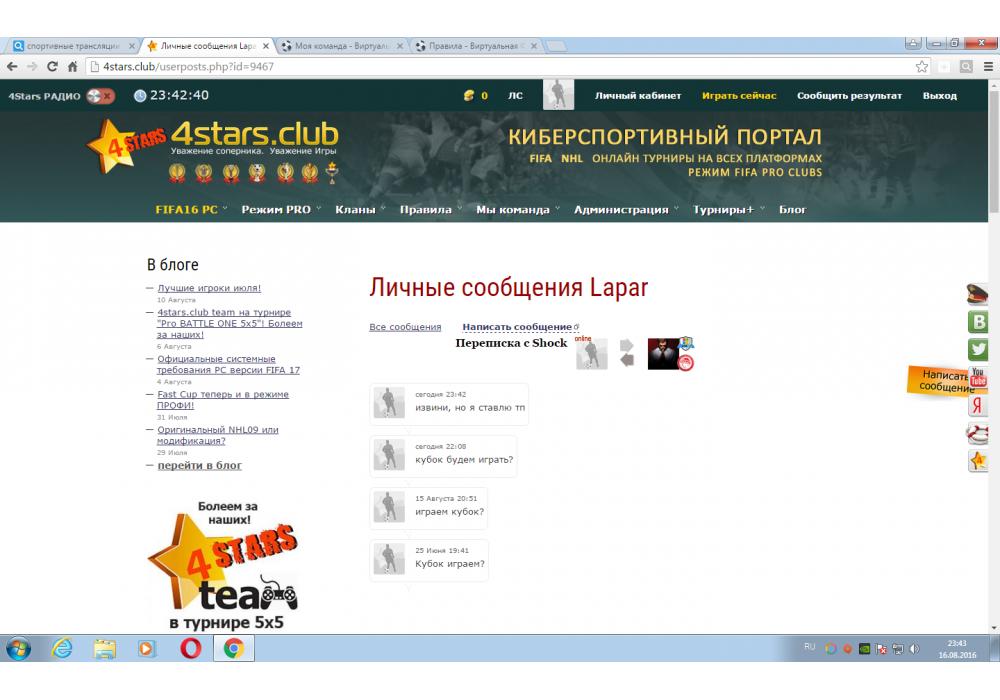
Task: Open the Opera browser from the taskbar
Action: tap(190, 649)
